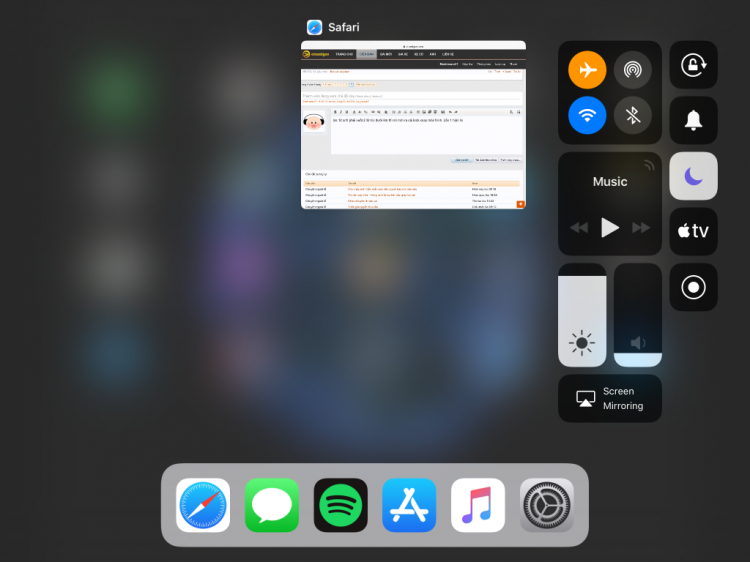Adjust volume slider

pos(638,315)
